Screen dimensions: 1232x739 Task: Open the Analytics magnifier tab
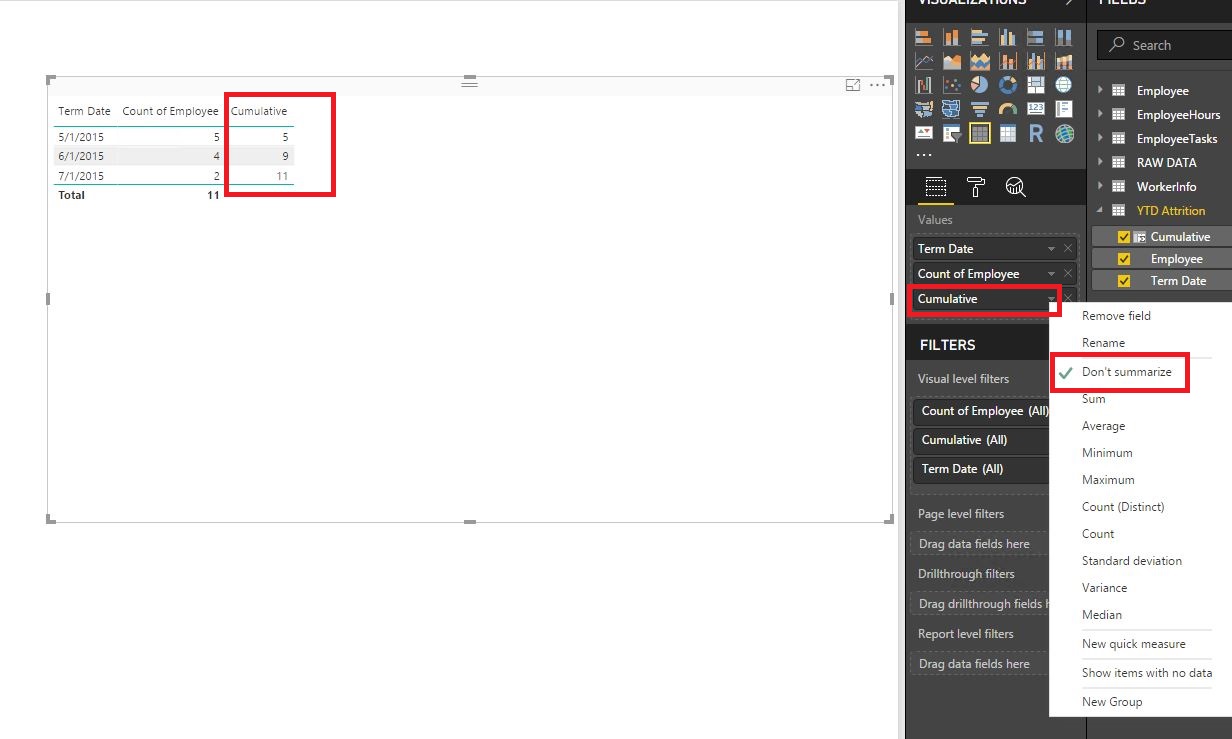[x=1015, y=187]
